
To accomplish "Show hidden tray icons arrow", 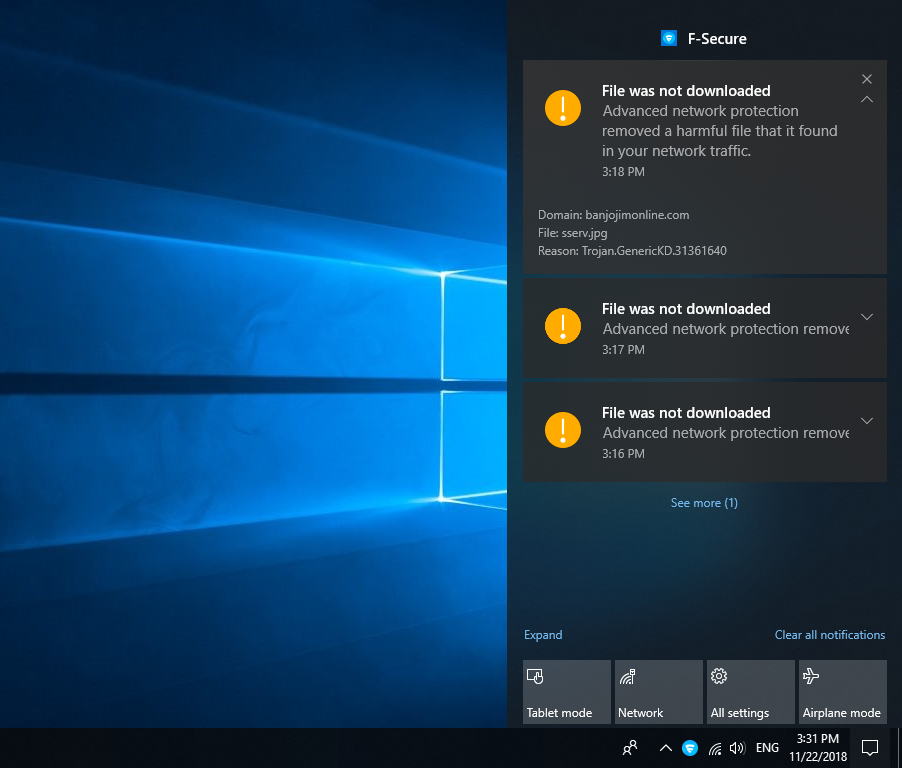I will [665, 747].
